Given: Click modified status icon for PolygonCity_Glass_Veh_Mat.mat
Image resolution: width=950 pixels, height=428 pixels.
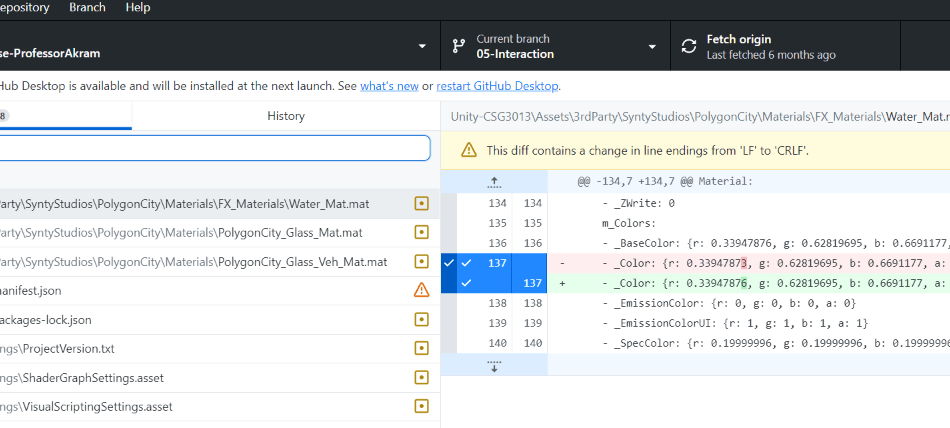Looking at the screenshot, I should [421, 262].
